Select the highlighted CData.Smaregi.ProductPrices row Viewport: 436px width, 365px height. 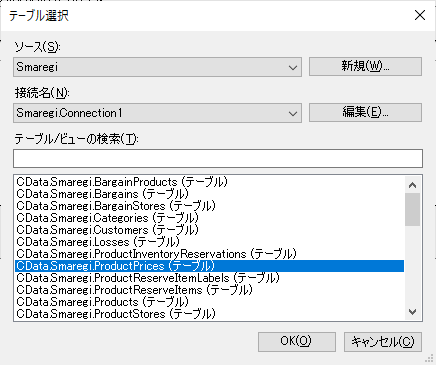click(x=209, y=266)
